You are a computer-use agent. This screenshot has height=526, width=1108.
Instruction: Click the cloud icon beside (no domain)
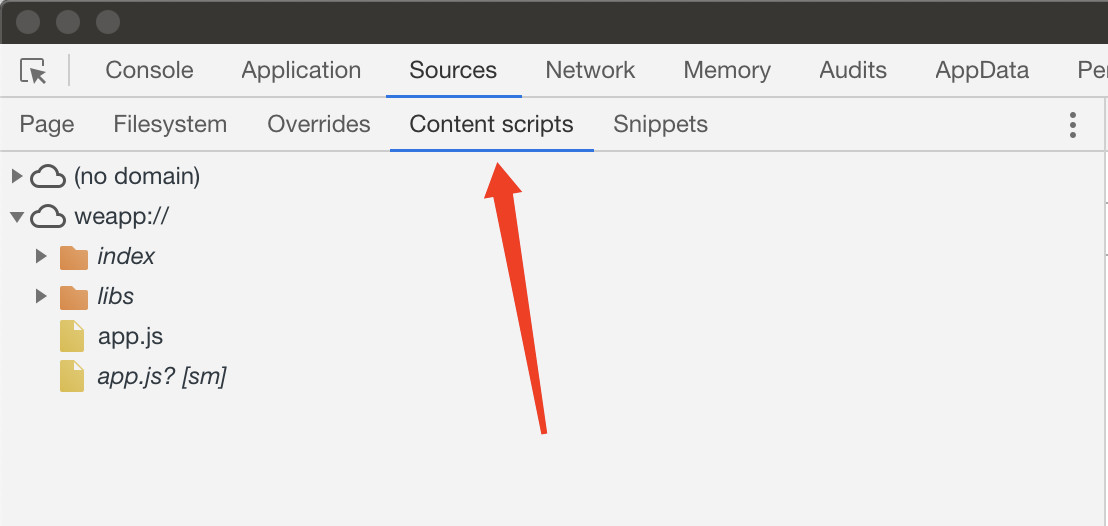[x=47, y=177]
